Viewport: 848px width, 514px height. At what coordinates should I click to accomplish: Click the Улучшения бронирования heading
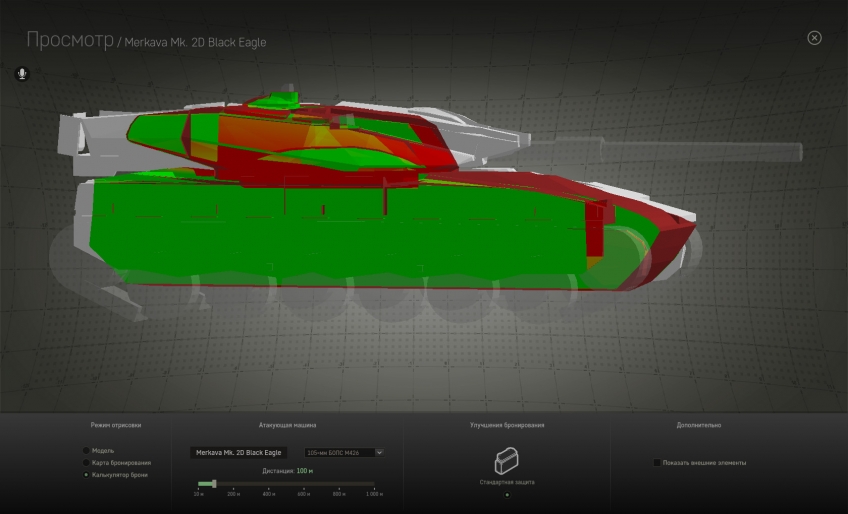click(507, 425)
